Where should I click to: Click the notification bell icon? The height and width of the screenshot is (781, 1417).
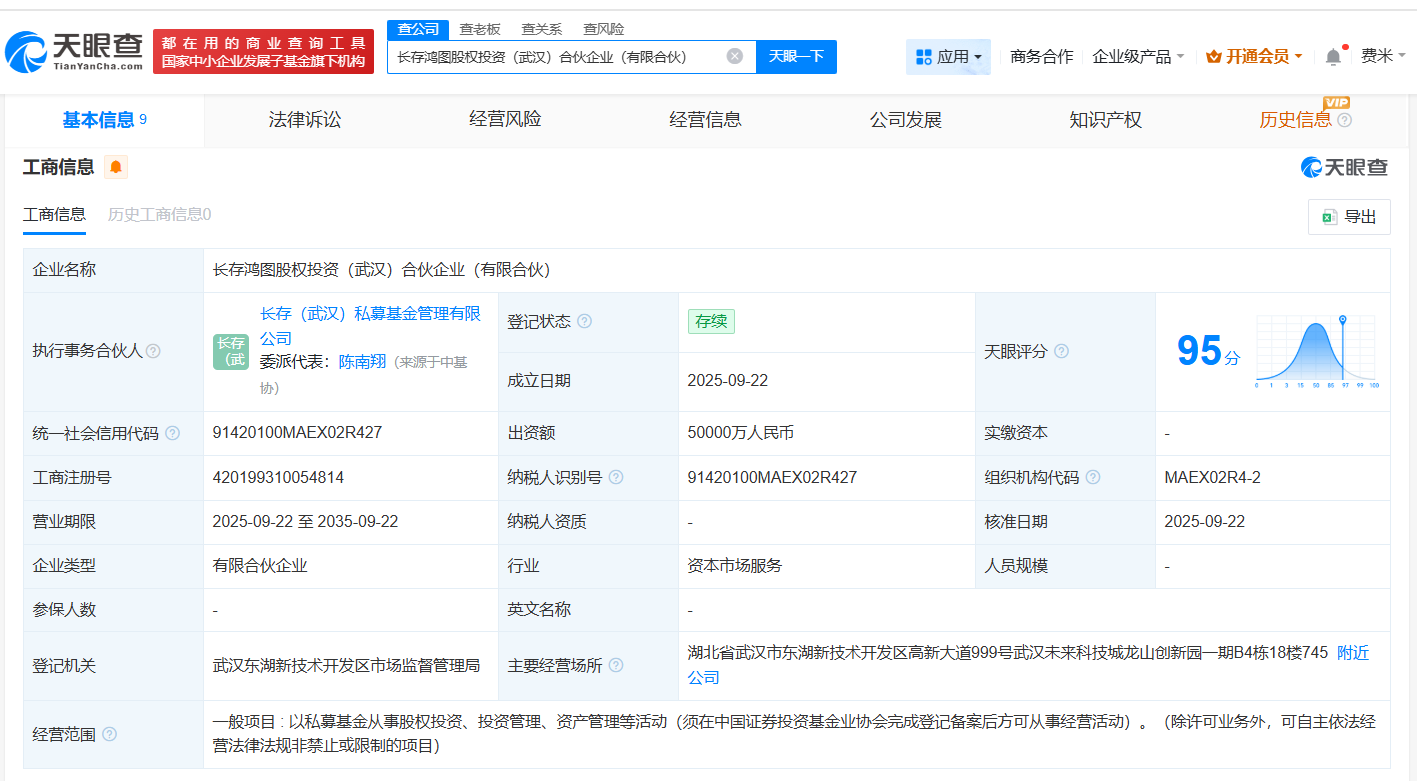coord(1332,56)
